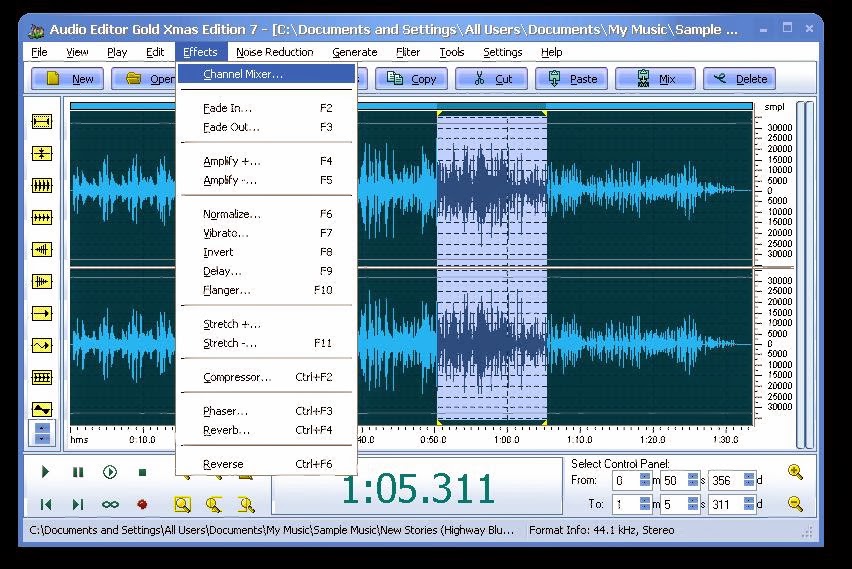The height and width of the screenshot is (569, 852).
Task: Jump to the end of the track
Action: click(x=78, y=504)
